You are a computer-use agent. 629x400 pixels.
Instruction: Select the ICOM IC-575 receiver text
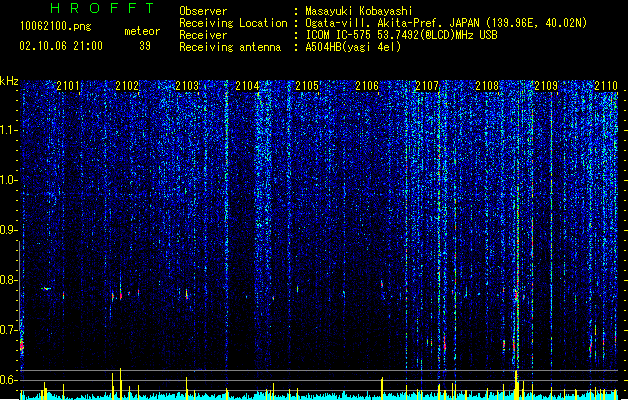(x=402, y=35)
